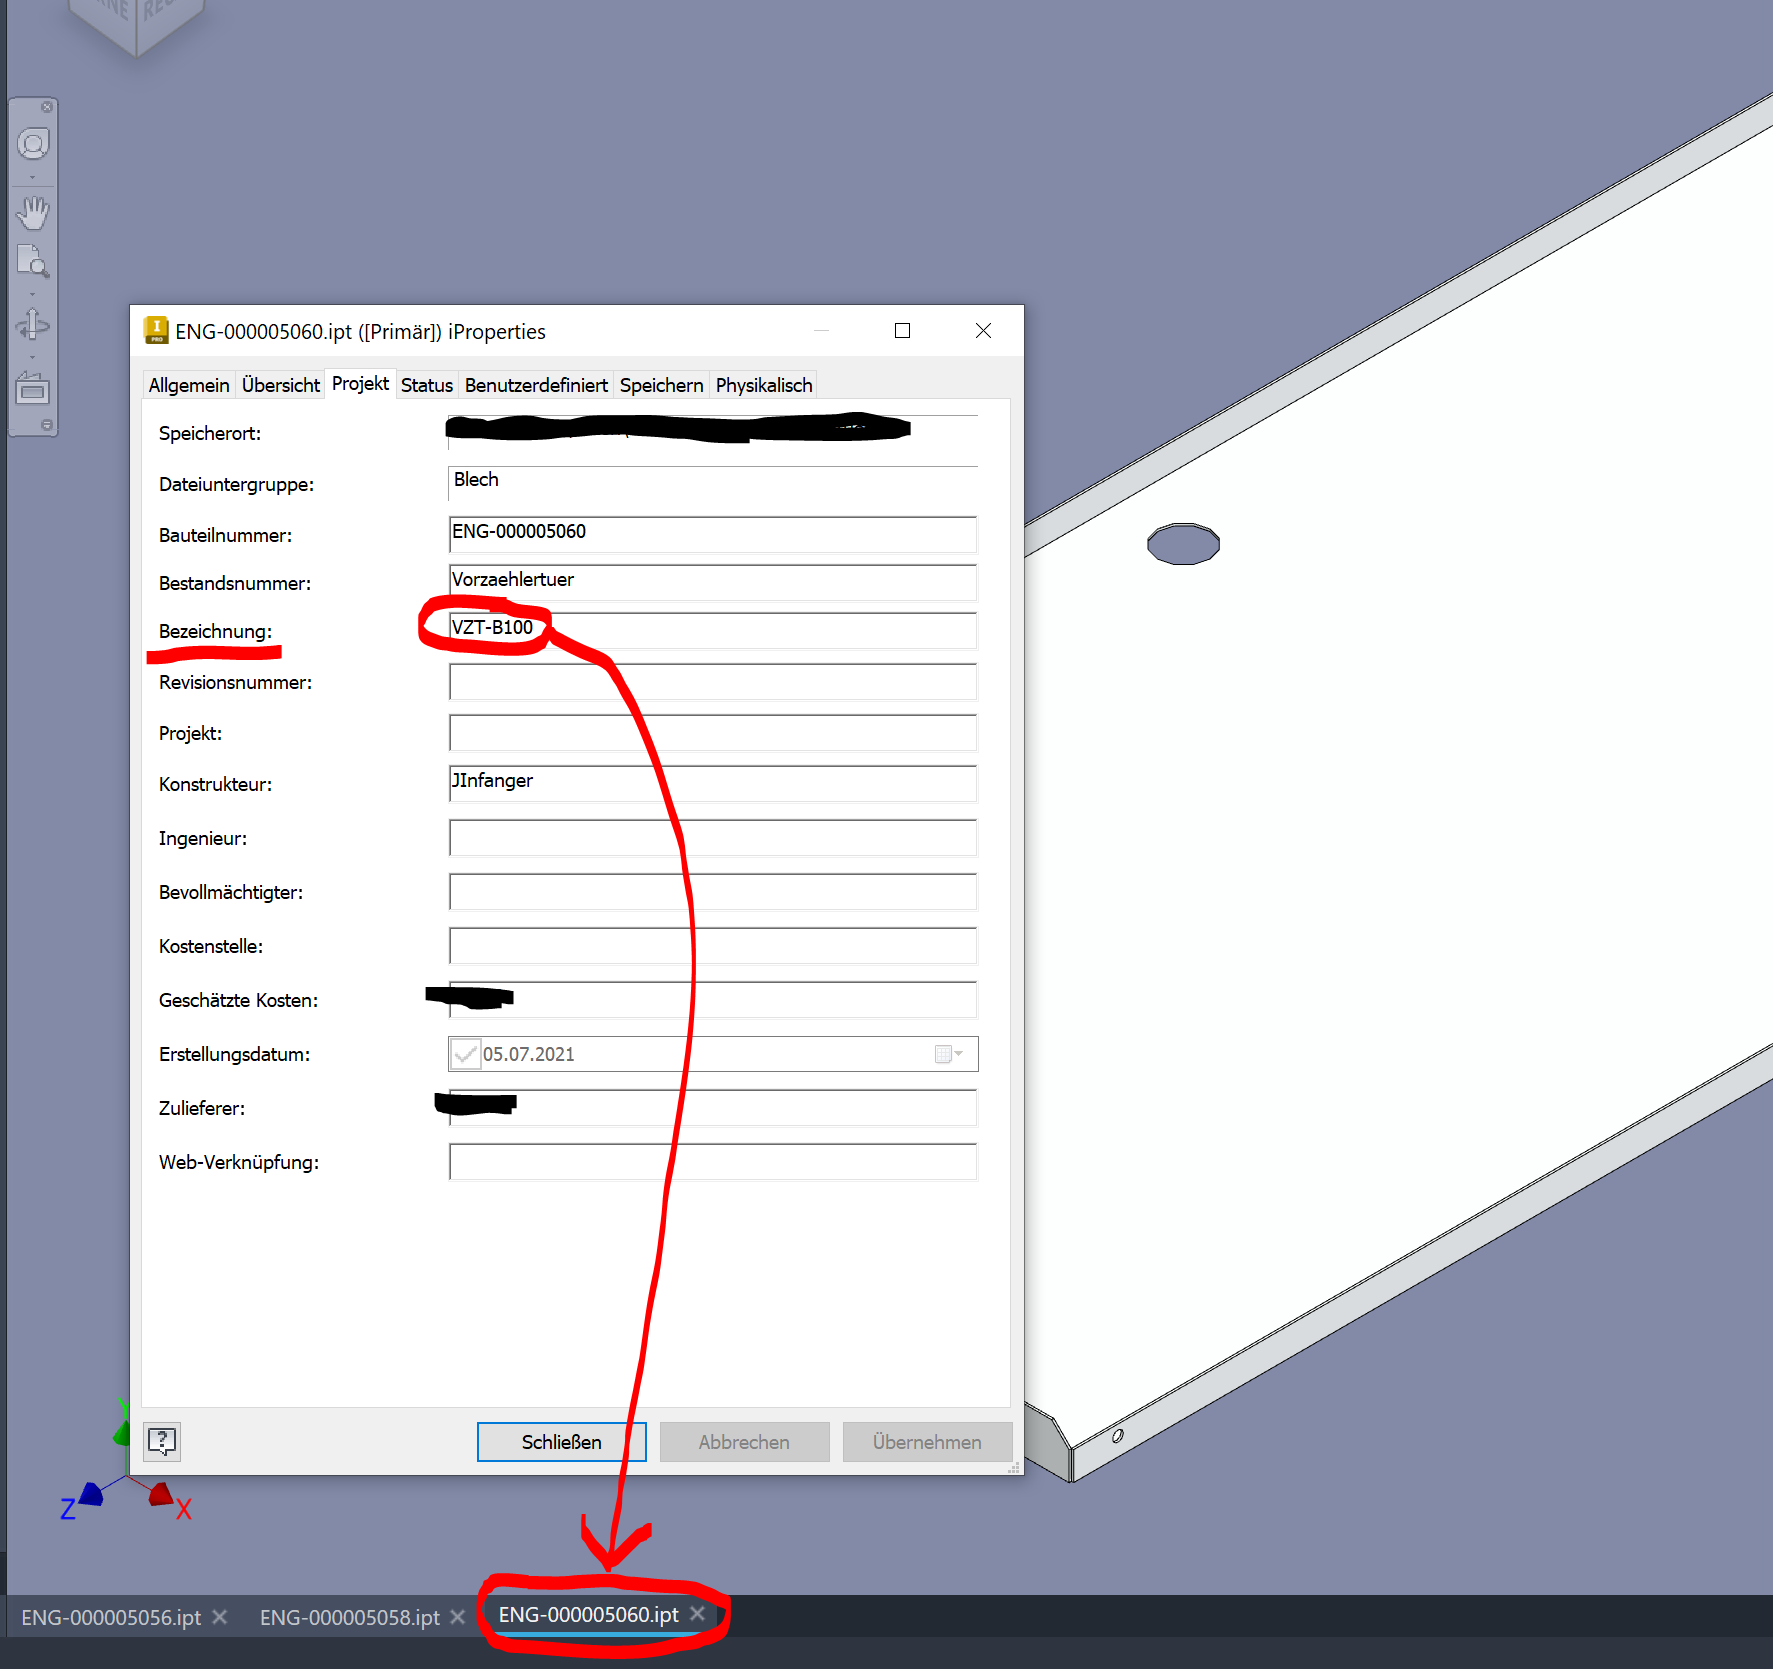Click the hole in the sheet metal part
The image size is (1773, 1669).
click(x=1183, y=544)
